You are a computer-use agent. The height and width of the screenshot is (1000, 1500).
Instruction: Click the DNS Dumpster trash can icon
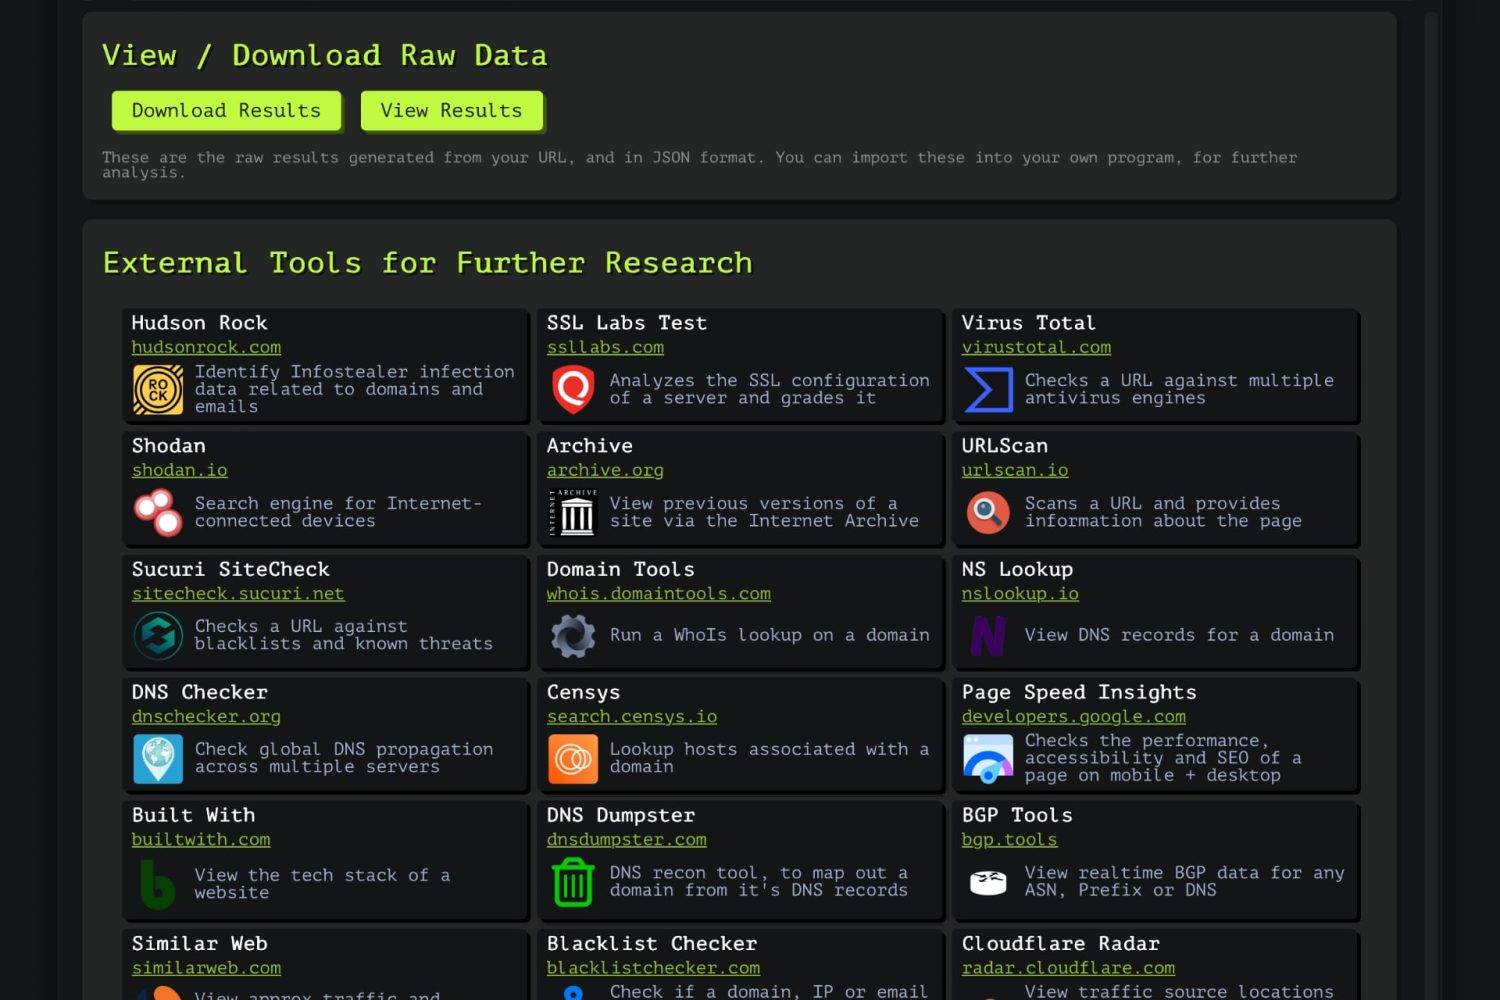(x=573, y=883)
